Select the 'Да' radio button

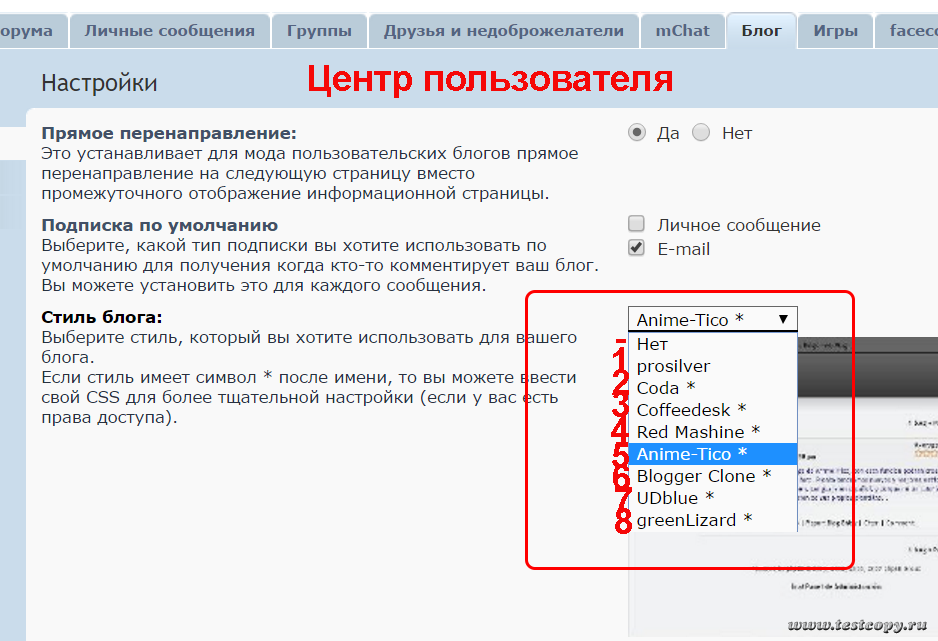[636, 133]
